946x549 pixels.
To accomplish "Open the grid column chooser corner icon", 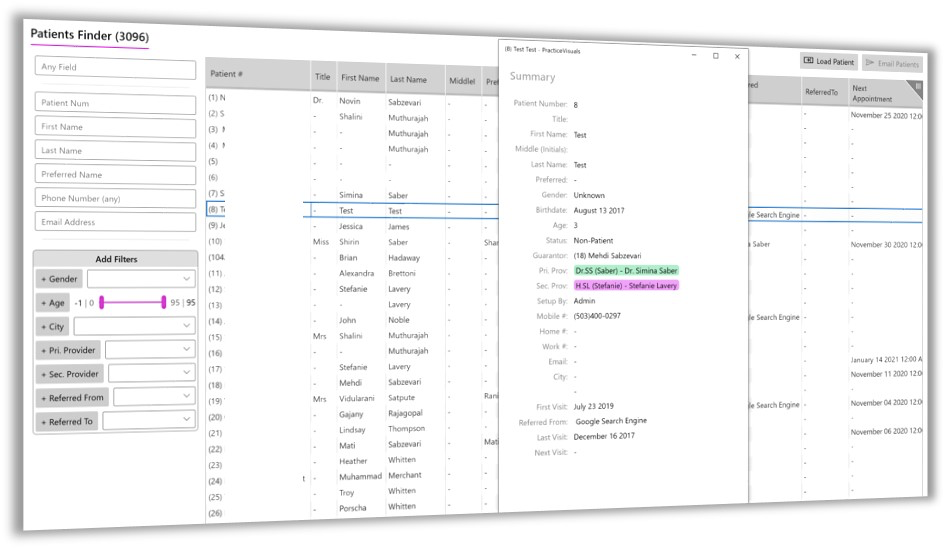I will tap(918, 88).
